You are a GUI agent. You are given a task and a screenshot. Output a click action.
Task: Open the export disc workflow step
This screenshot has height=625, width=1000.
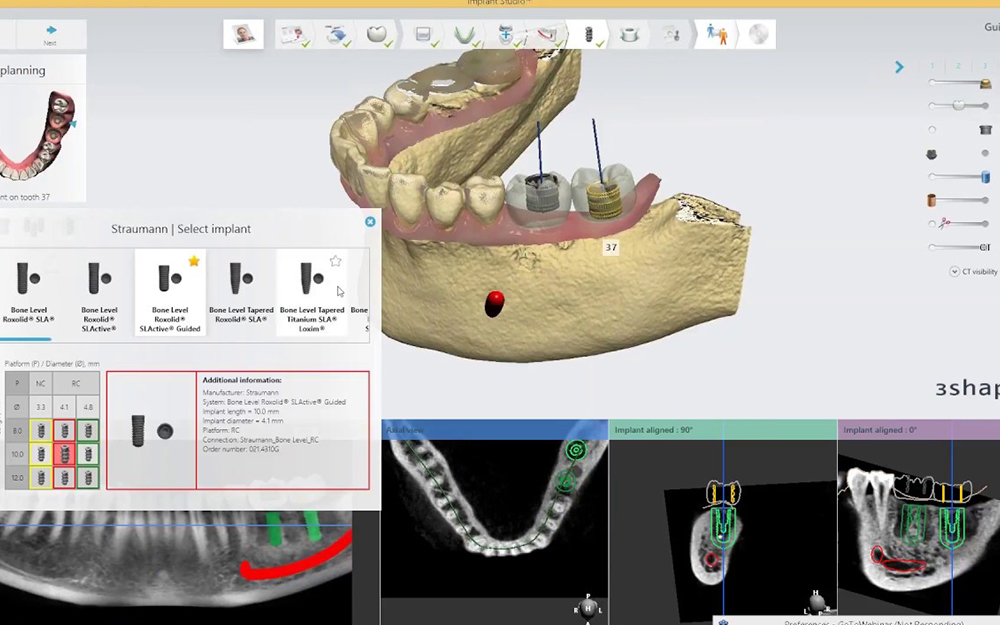tap(758, 34)
